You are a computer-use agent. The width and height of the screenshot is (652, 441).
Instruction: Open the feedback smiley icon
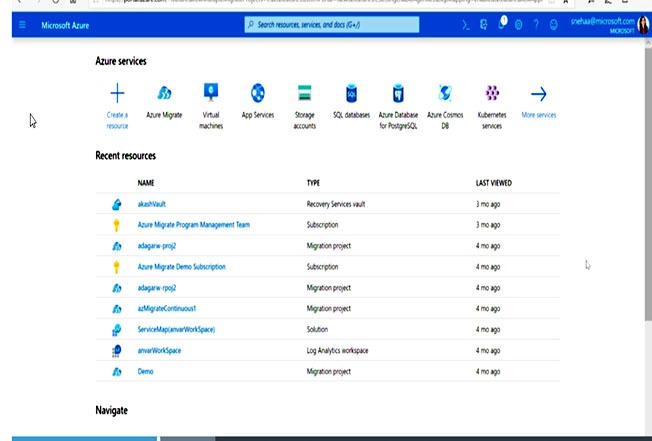553,25
